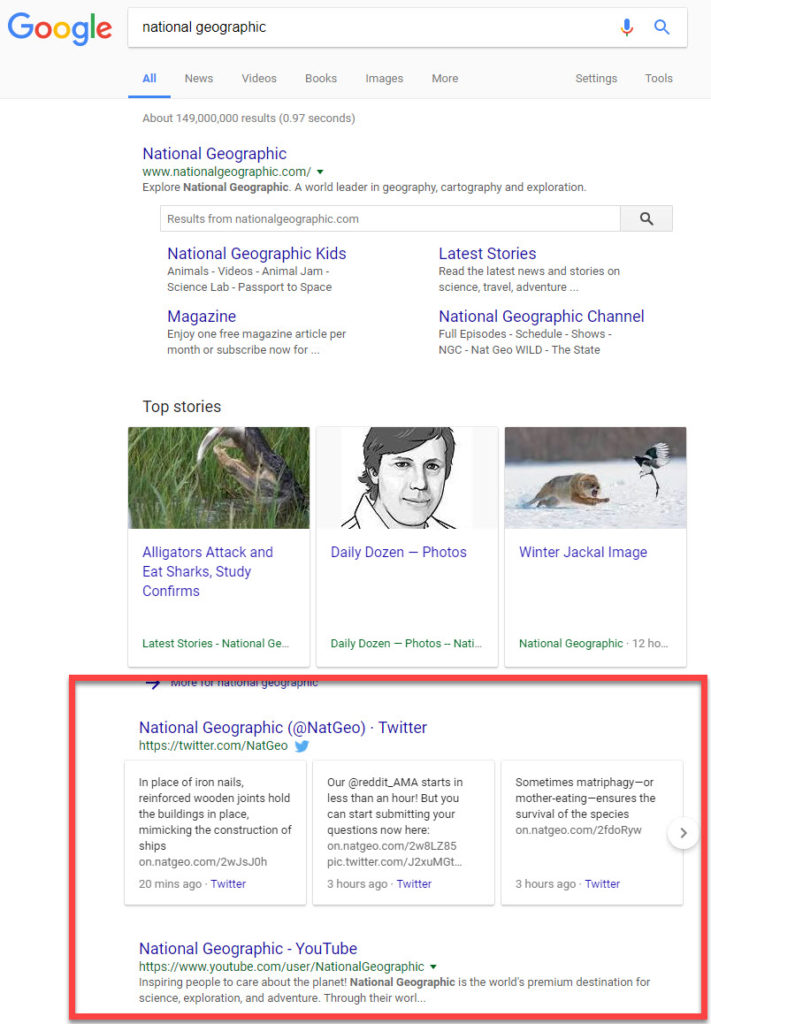This screenshot has width=811, height=1024.
Task: Show next tweets with carousel arrow
Action: point(683,833)
